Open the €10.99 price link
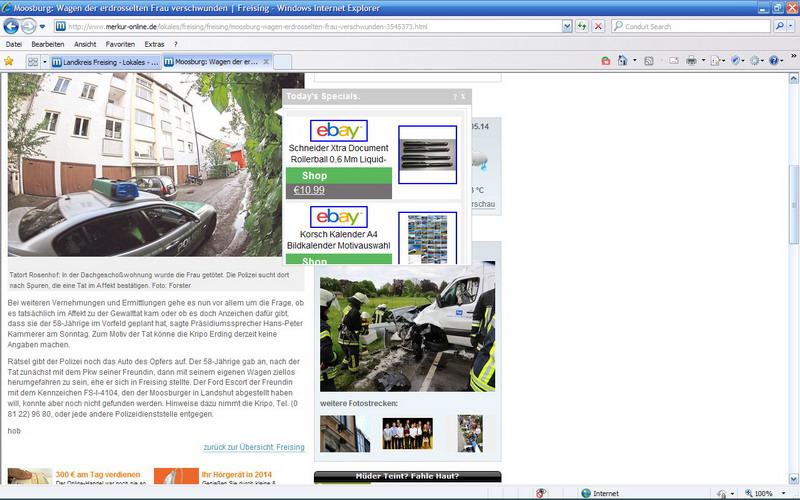Viewport: 800px width, 500px height. coord(309,190)
